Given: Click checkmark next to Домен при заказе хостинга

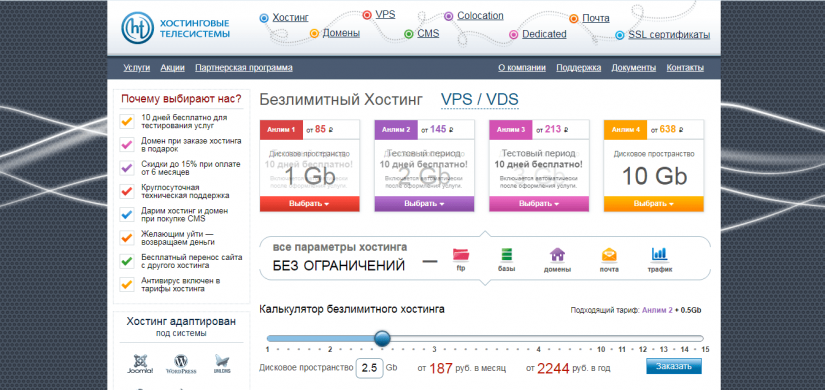Looking at the screenshot, I should [x=127, y=145].
